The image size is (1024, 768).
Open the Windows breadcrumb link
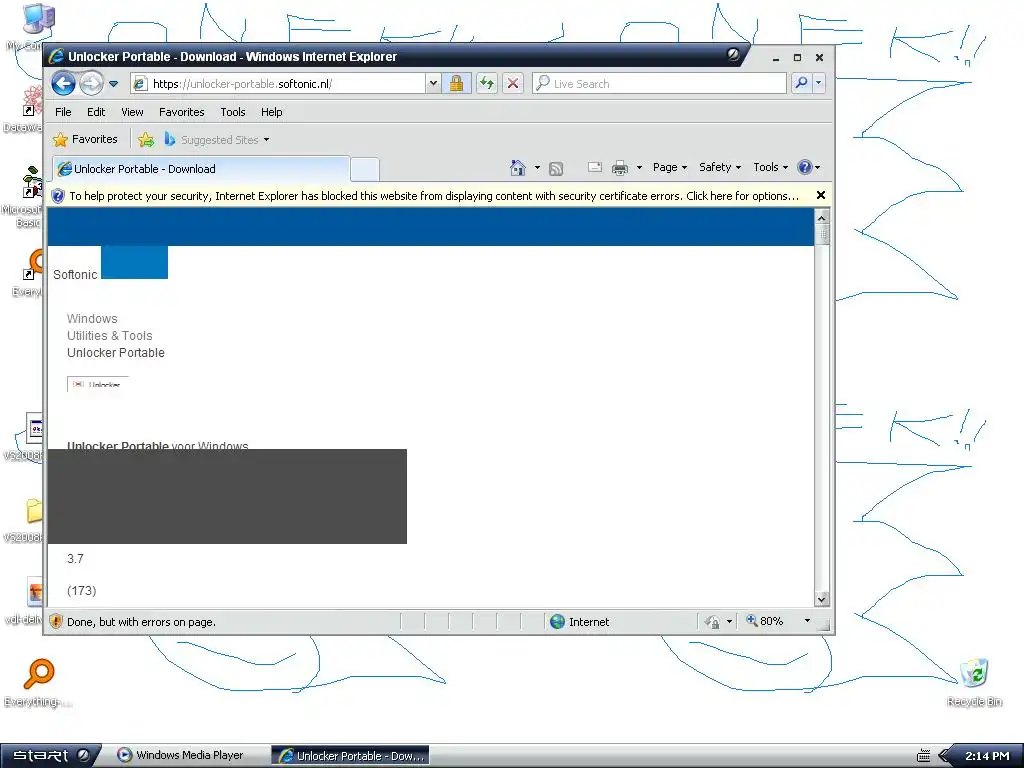point(92,319)
